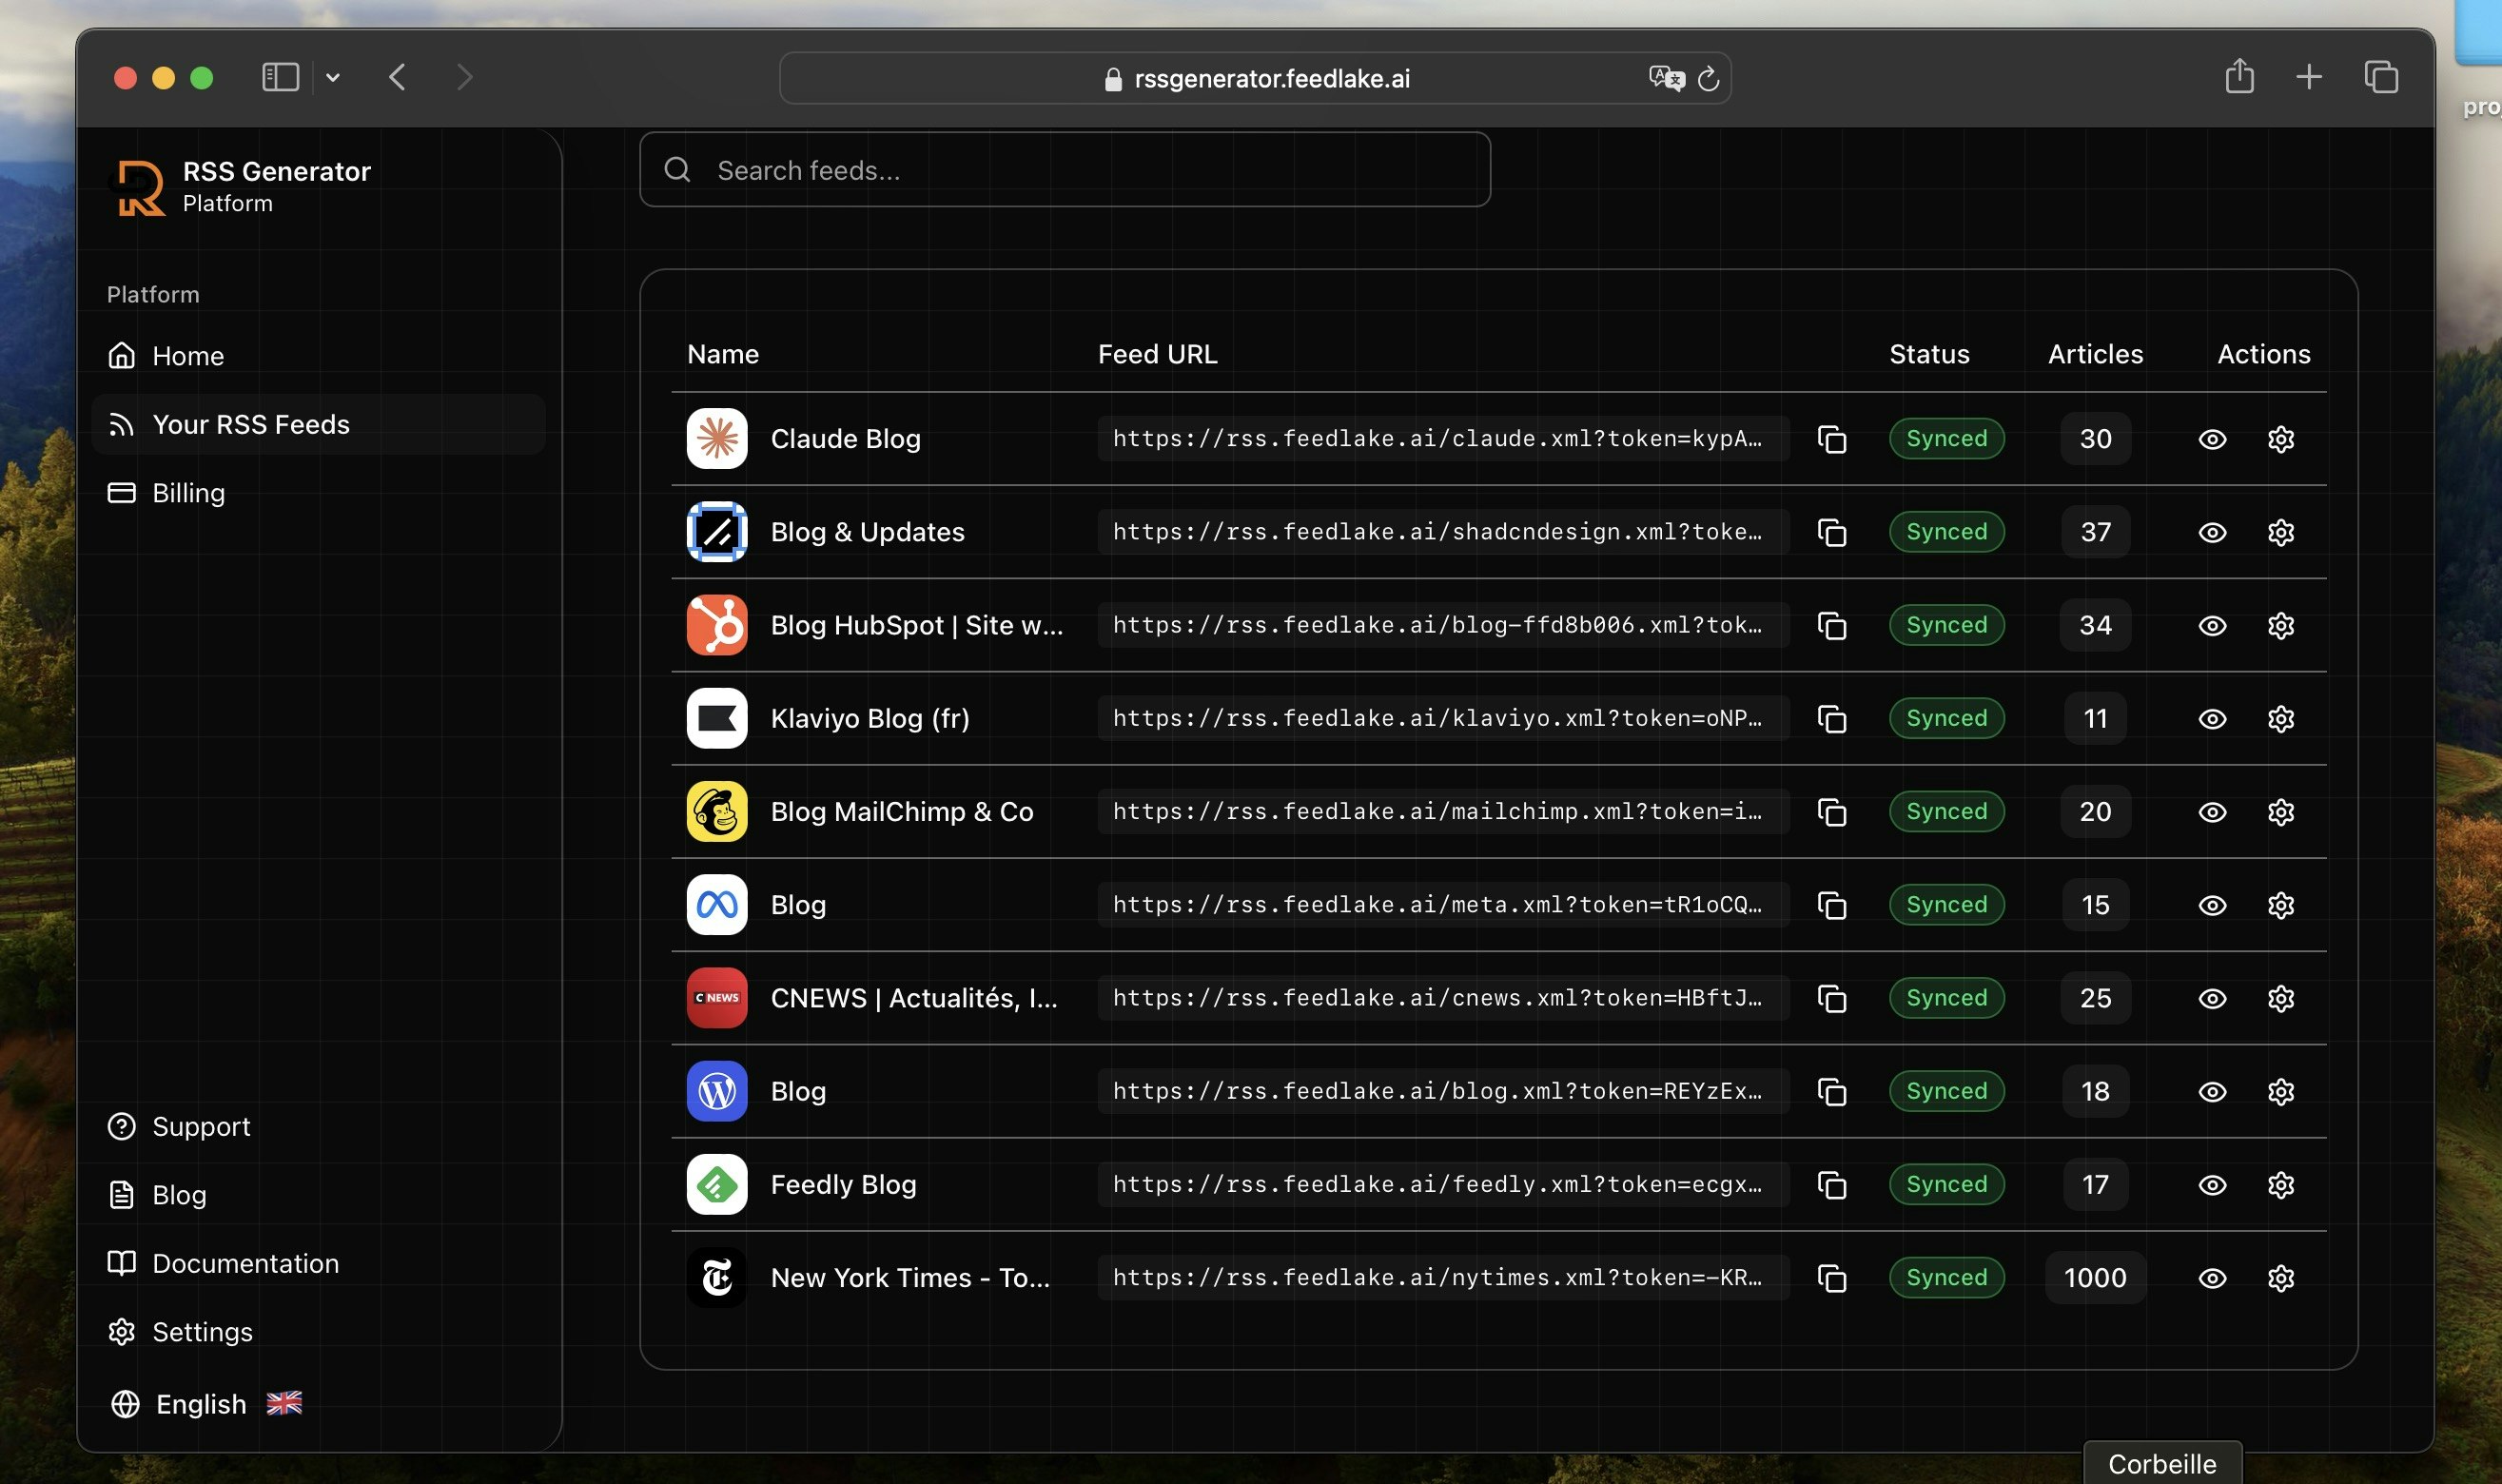The image size is (2502, 1484).
Task: Click the Search feeds input field
Action: tap(1063, 169)
